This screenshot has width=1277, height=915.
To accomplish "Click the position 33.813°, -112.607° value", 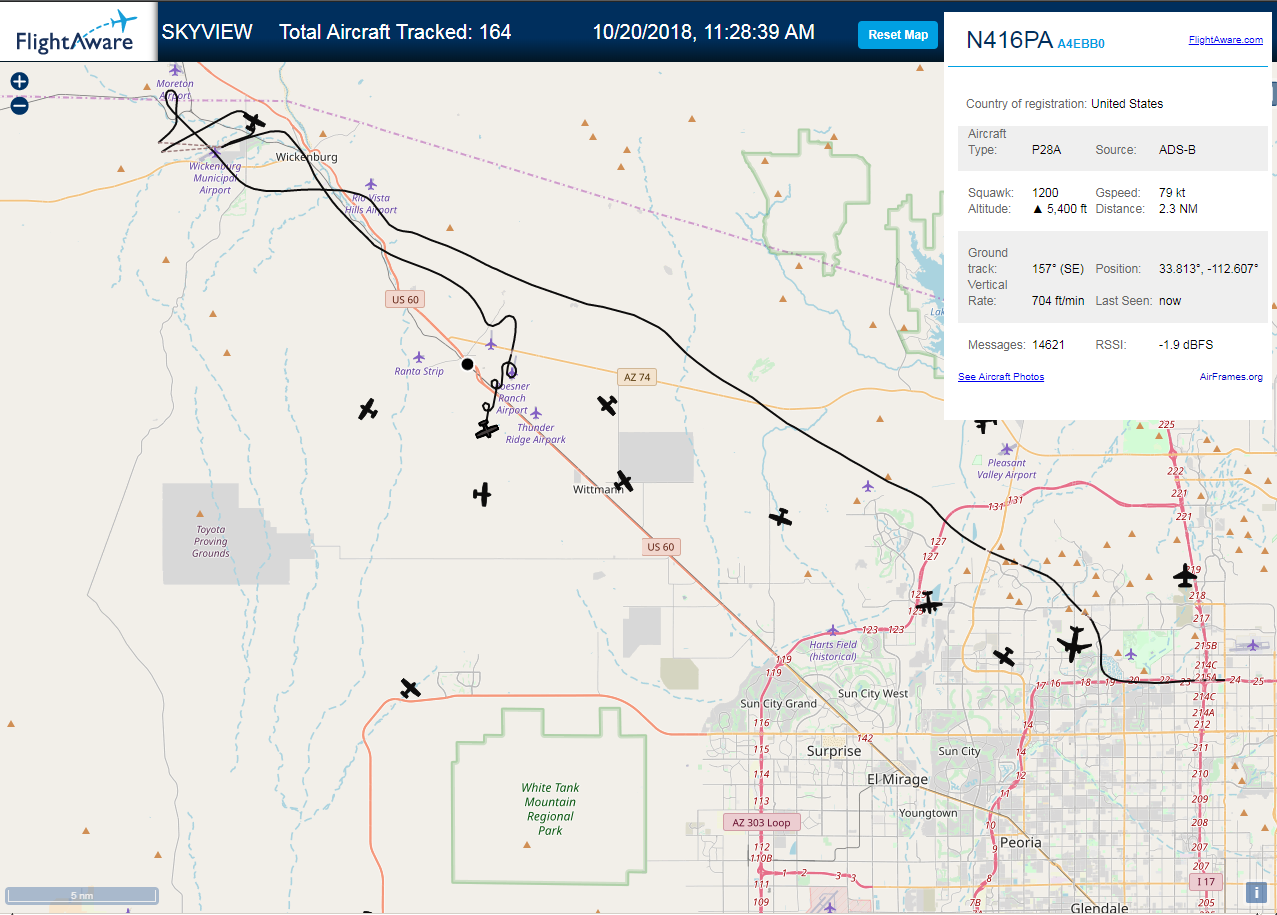I will 1208,269.
